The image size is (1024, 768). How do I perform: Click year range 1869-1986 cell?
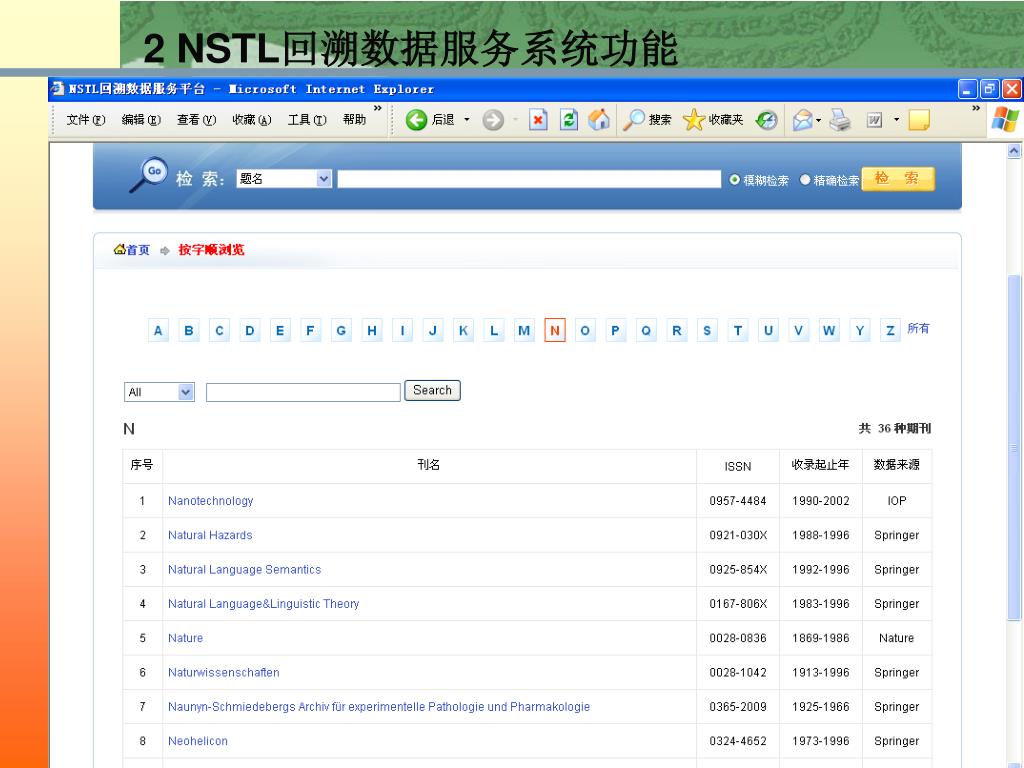(x=821, y=638)
